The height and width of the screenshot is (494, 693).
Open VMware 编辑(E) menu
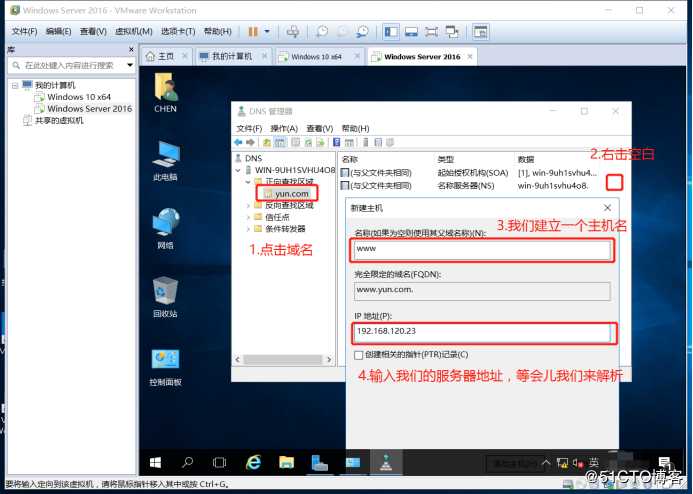point(58,31)
